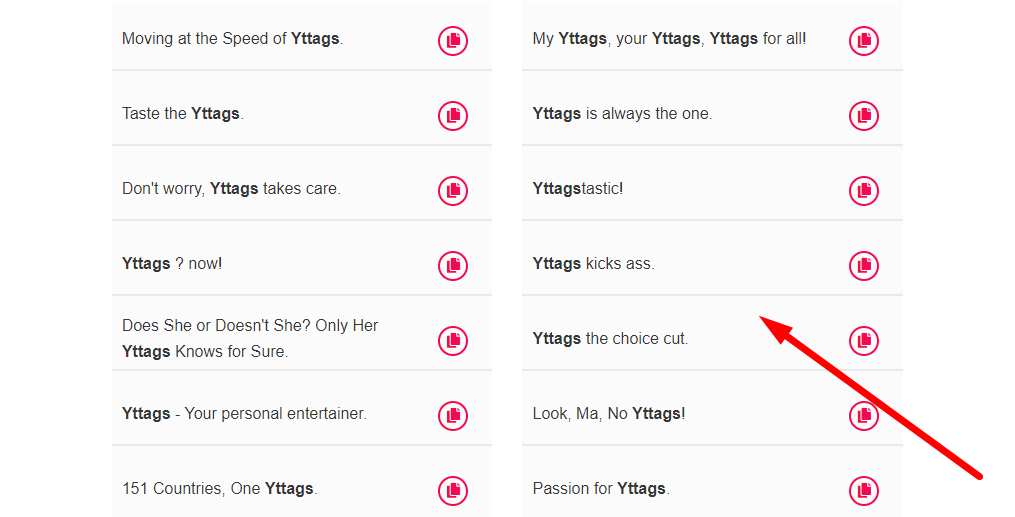Click the 'Taste the Yttags.' slogan text
Image resolution: width=1015 pixels, height=517 pixels.
[x=183, y=114]
